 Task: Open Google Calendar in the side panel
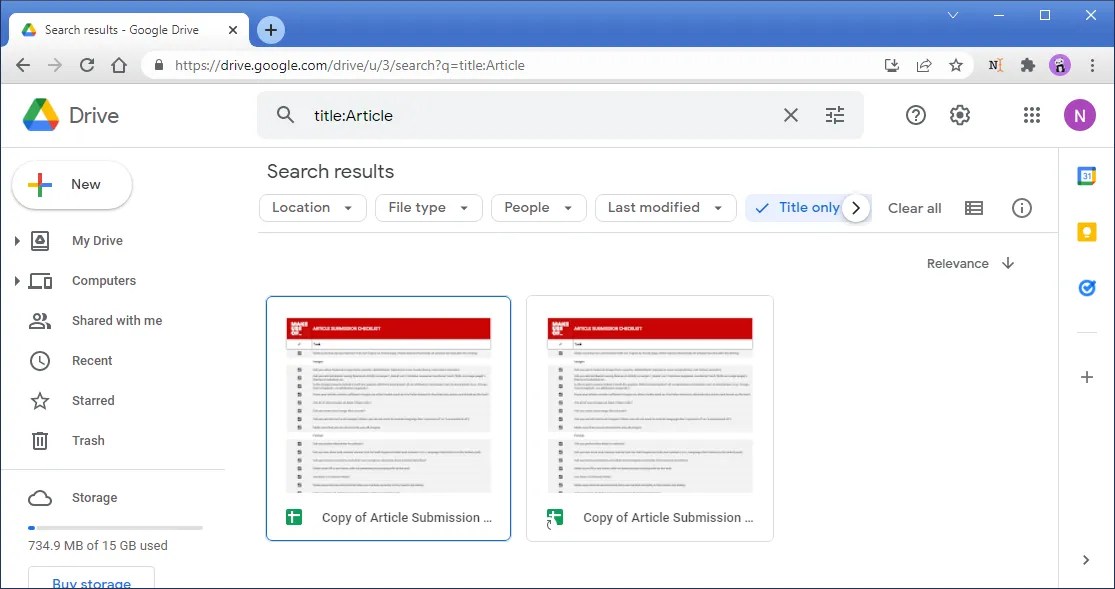(x=1086, y=176)
